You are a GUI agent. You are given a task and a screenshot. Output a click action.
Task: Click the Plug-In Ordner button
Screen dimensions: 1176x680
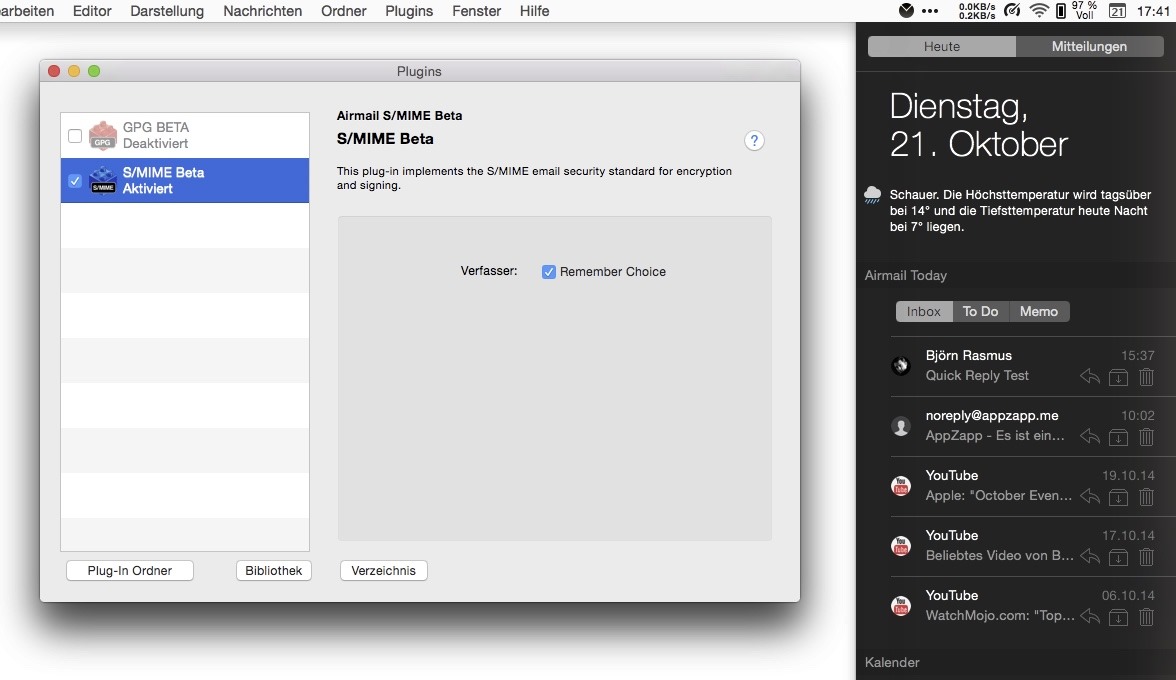coord(130,571)
